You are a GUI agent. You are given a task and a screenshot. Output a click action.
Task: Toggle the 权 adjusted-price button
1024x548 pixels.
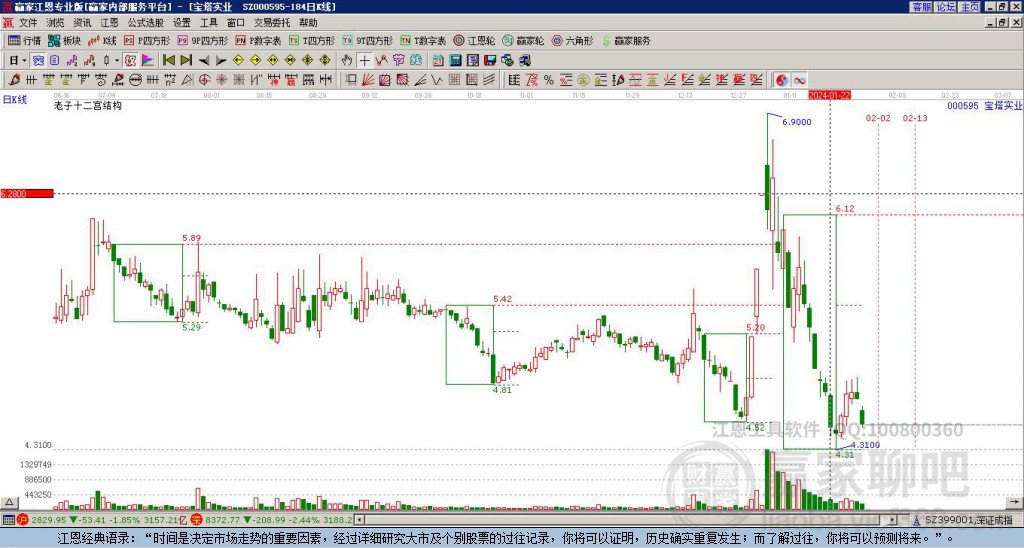coord(130,61)
